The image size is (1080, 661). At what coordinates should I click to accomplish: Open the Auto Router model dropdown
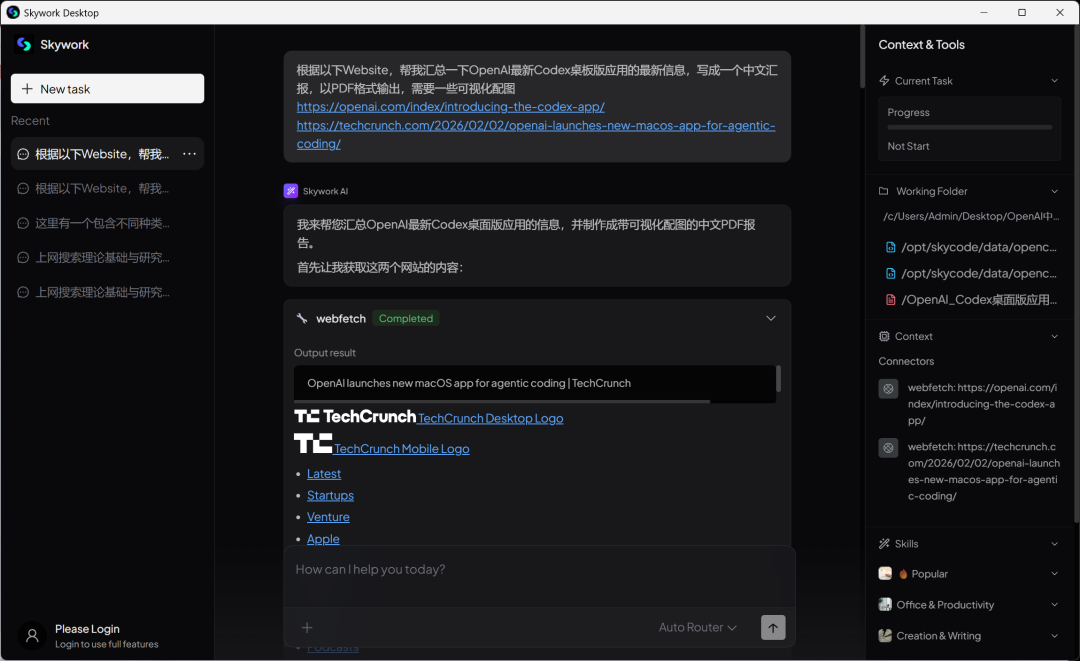tap(697, 627)
